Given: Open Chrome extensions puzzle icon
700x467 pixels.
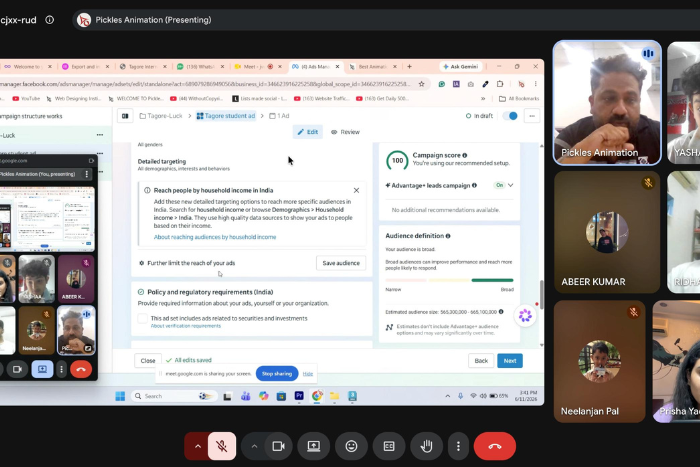Looking at the screenshot, I should 500,83.
